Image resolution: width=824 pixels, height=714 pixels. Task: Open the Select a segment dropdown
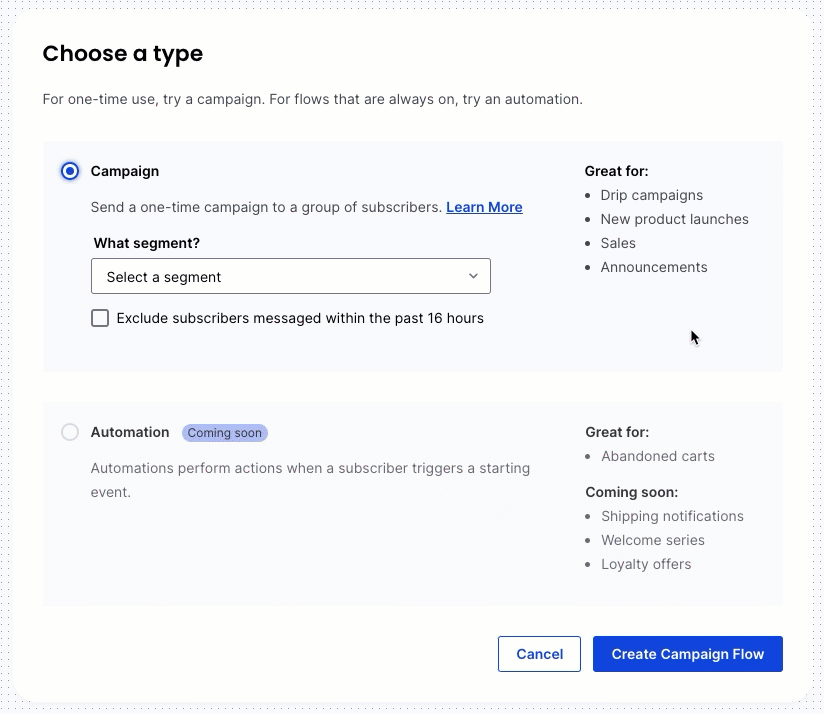290,276
